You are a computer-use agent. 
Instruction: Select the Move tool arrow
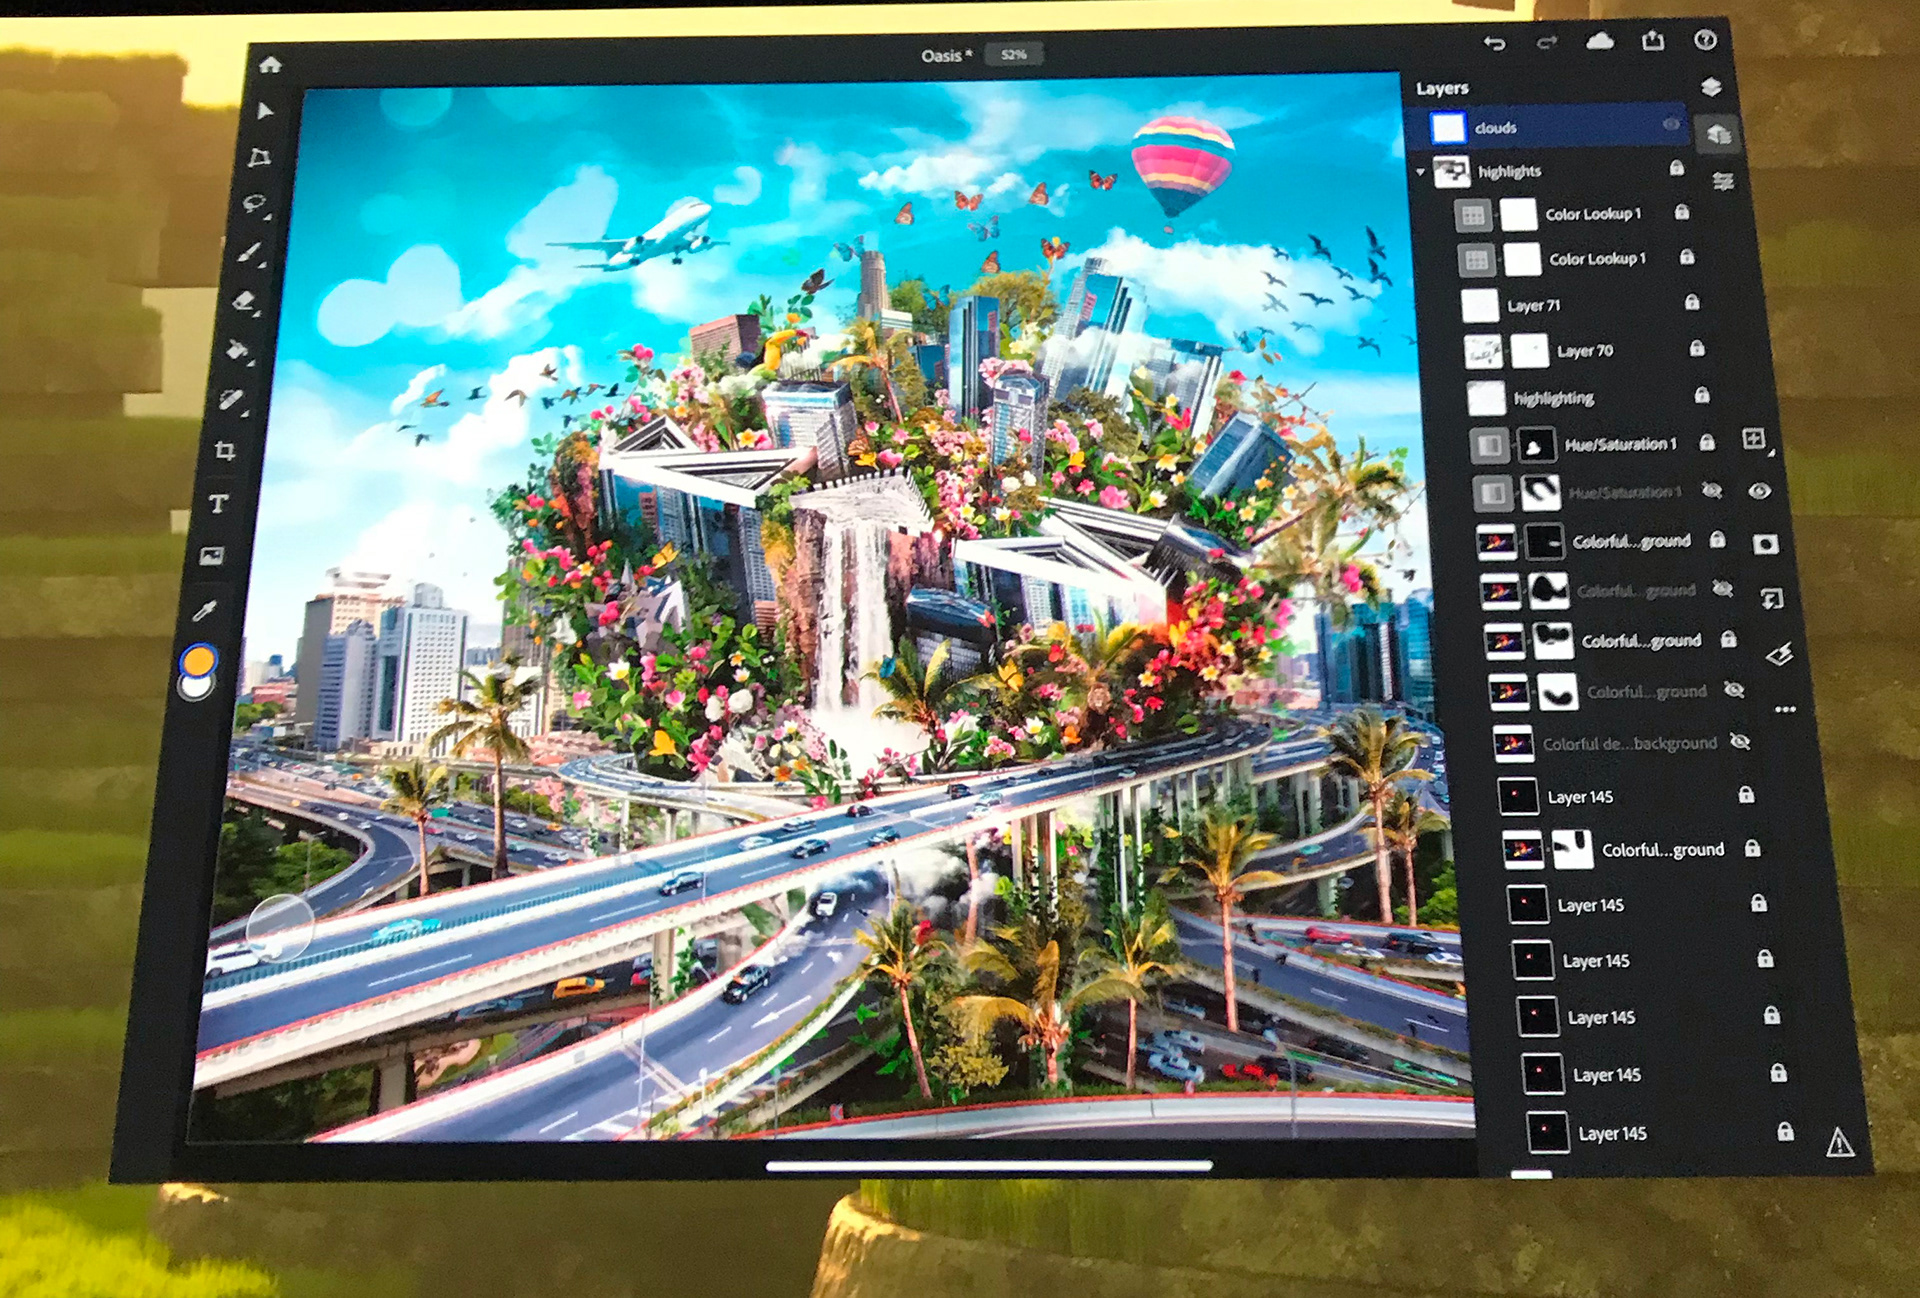(264, 111)
